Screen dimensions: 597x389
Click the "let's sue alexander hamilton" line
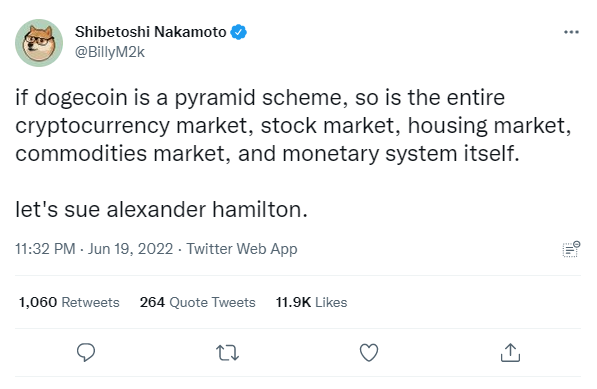coord(161,209)
